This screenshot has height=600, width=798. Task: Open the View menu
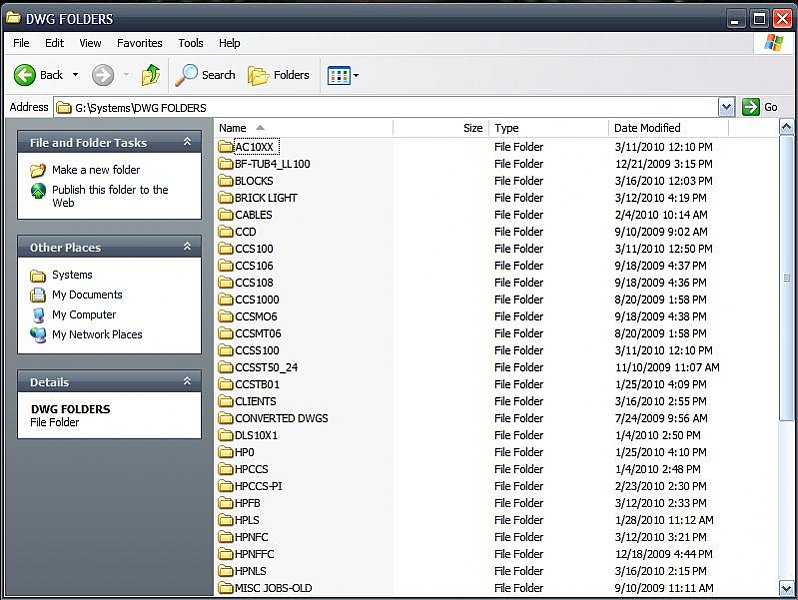tap(90, 43)
